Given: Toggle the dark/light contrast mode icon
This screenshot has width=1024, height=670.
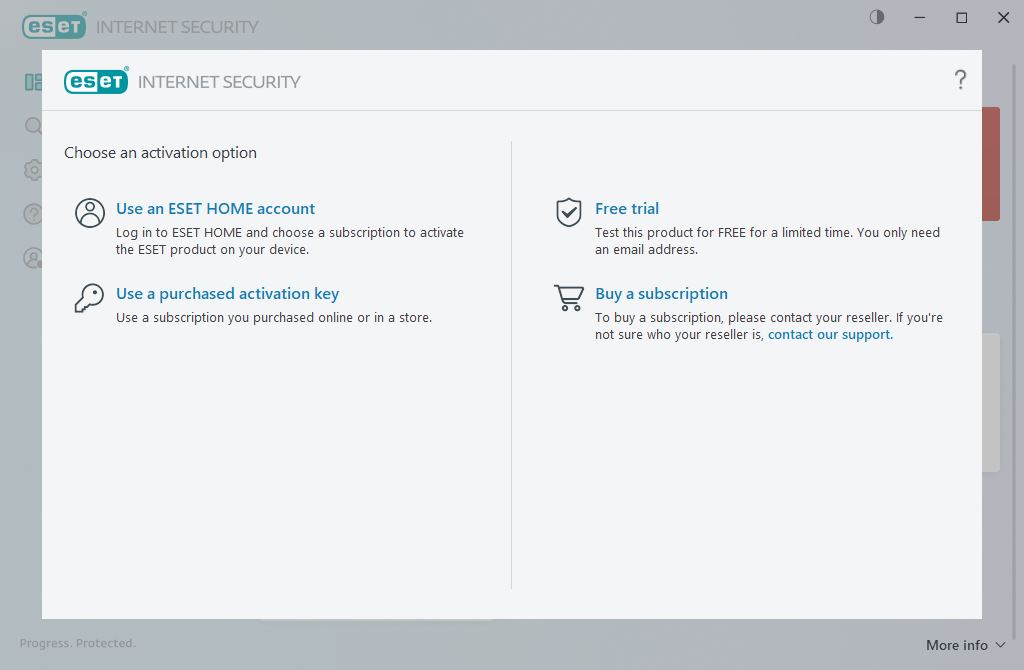Looking at the screenshot, I should (877, 17).
